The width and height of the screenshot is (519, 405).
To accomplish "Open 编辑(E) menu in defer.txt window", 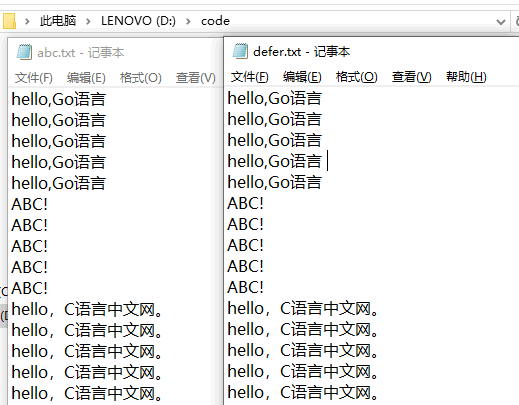I will (302, 77).
